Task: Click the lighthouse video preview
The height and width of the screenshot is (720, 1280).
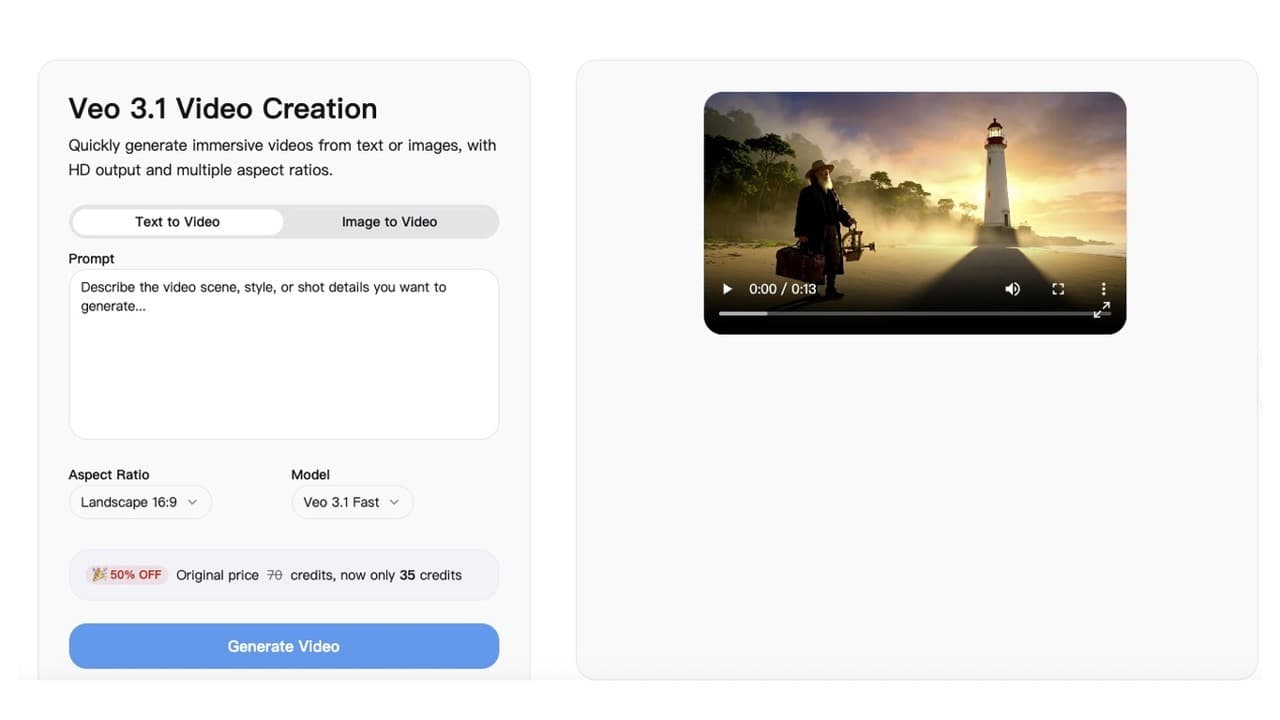Action: 915,200
